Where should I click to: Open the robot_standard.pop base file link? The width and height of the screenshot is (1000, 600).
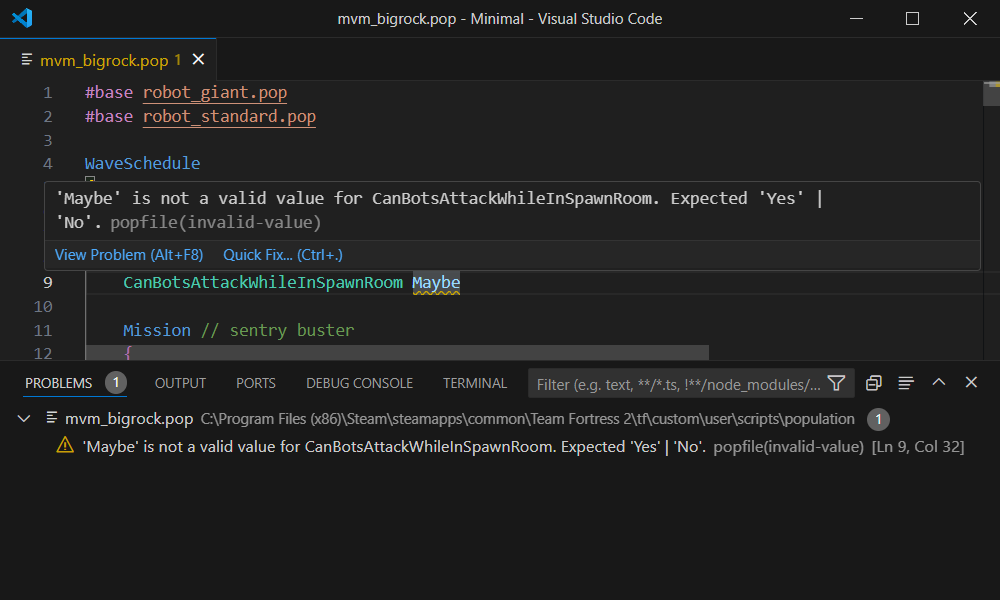click(x=229, y=117)
